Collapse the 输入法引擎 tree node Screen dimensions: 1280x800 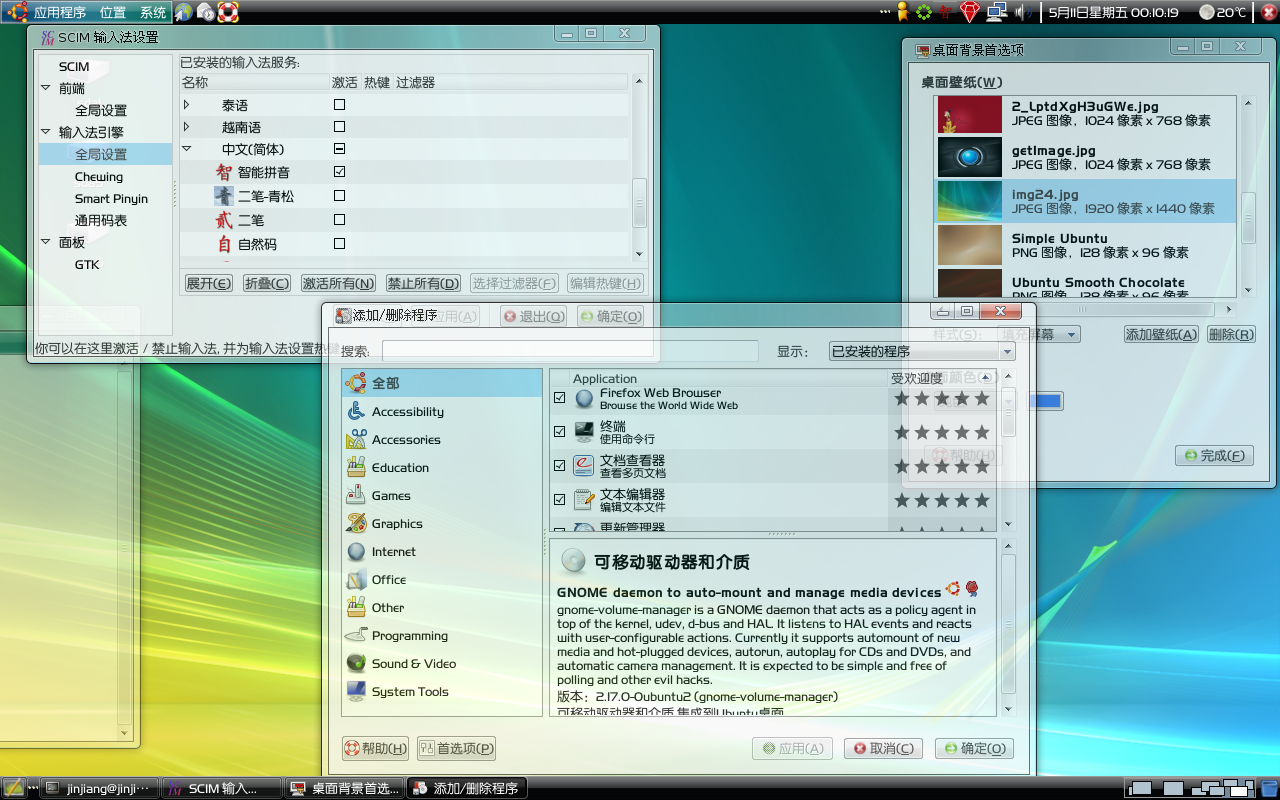coord(46,132)
